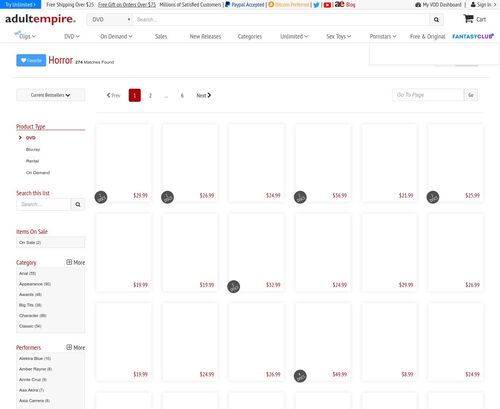Click the heart Favorite button

pos(31,60)
